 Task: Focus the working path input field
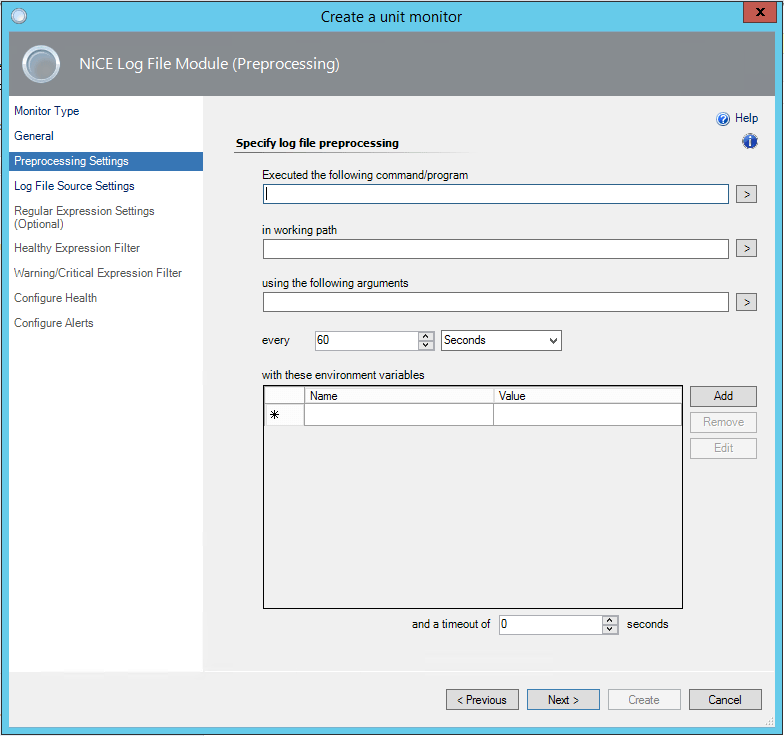coord(496,248)
